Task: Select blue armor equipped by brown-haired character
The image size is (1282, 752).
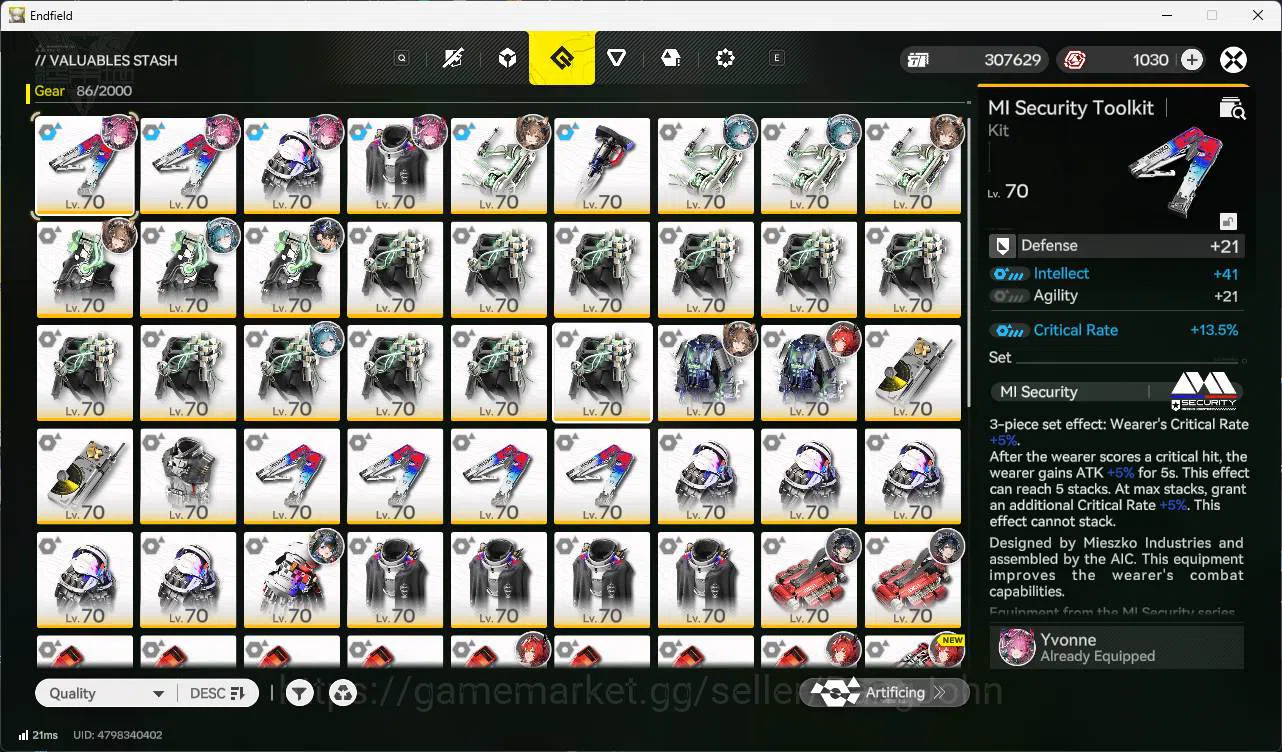Action: pyautogui.click(x=706, y=372)
